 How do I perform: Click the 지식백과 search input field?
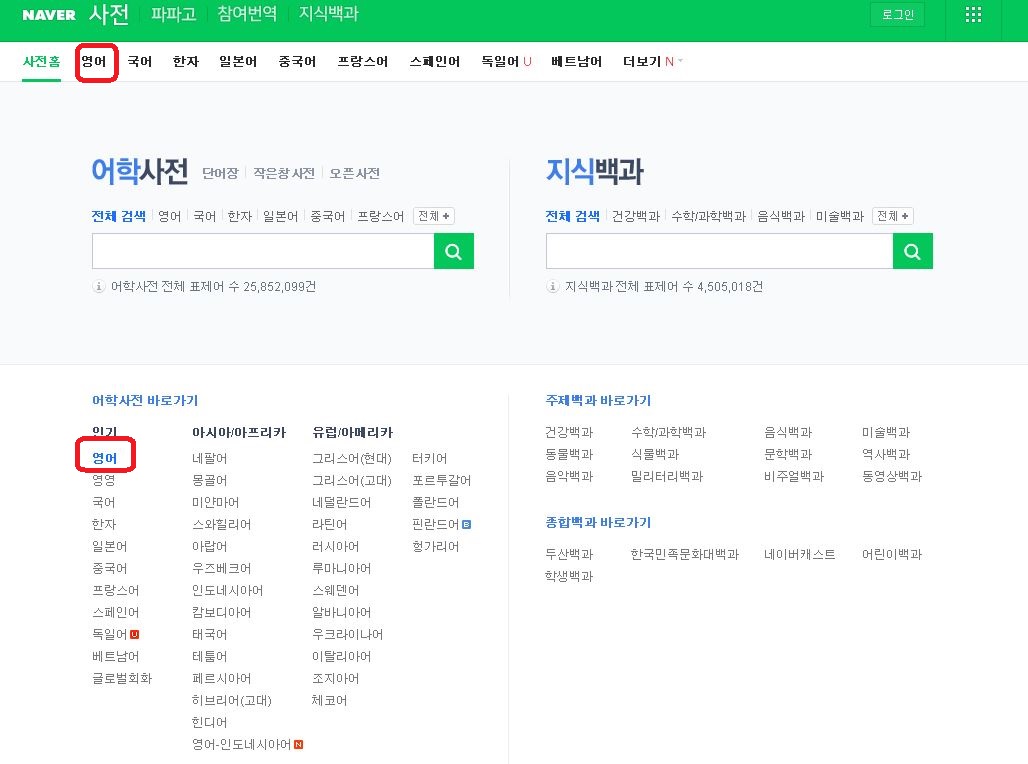click(x=719, y=251)
